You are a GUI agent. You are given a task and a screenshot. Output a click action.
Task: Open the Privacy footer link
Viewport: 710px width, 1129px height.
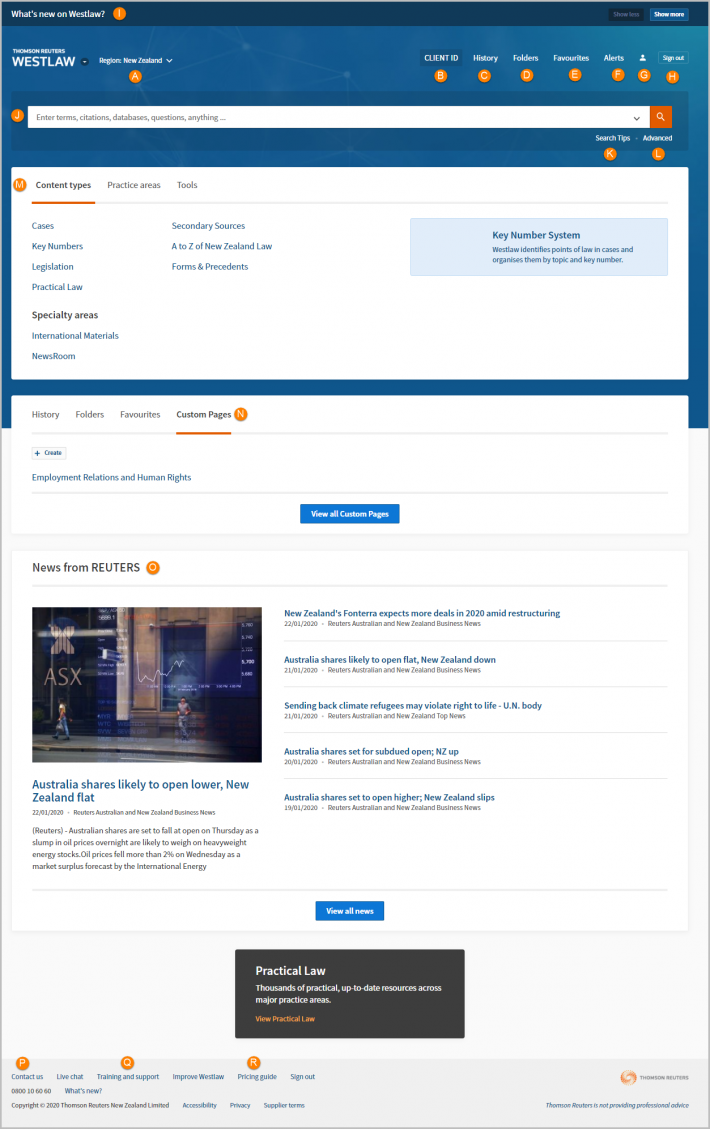[240, 1105]
